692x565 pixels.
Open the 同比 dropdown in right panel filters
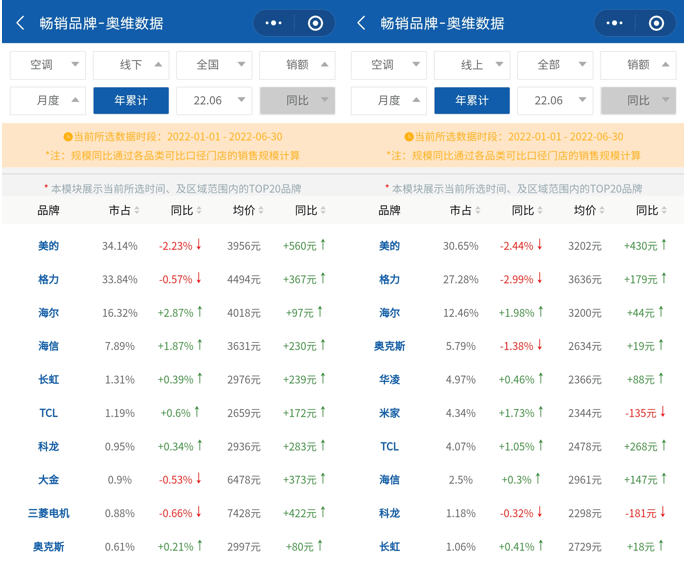click(638, 101)
